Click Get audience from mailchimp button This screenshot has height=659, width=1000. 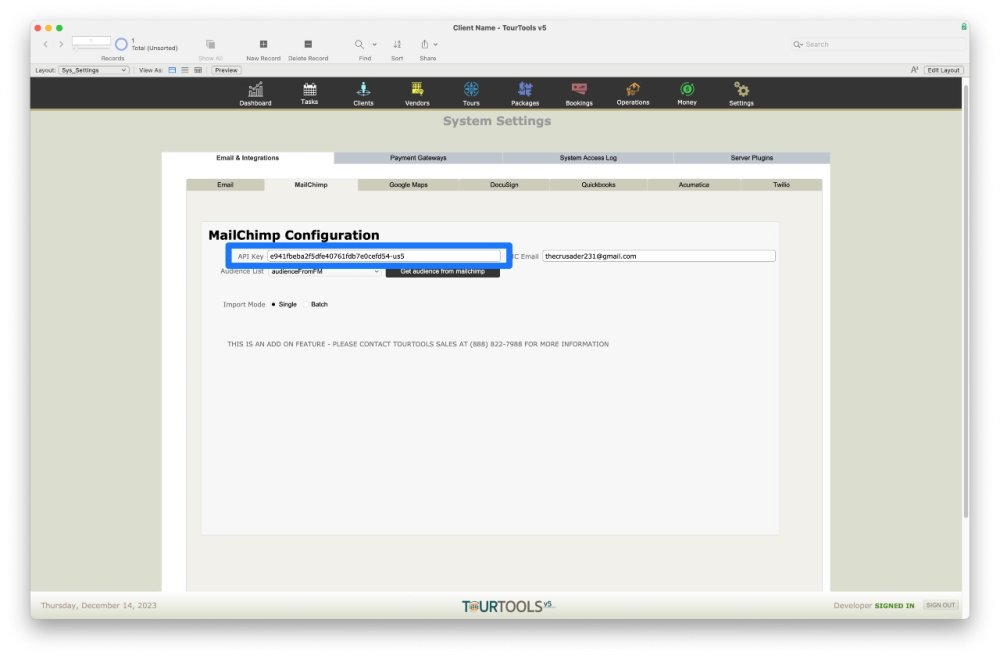tap(443, 272)
